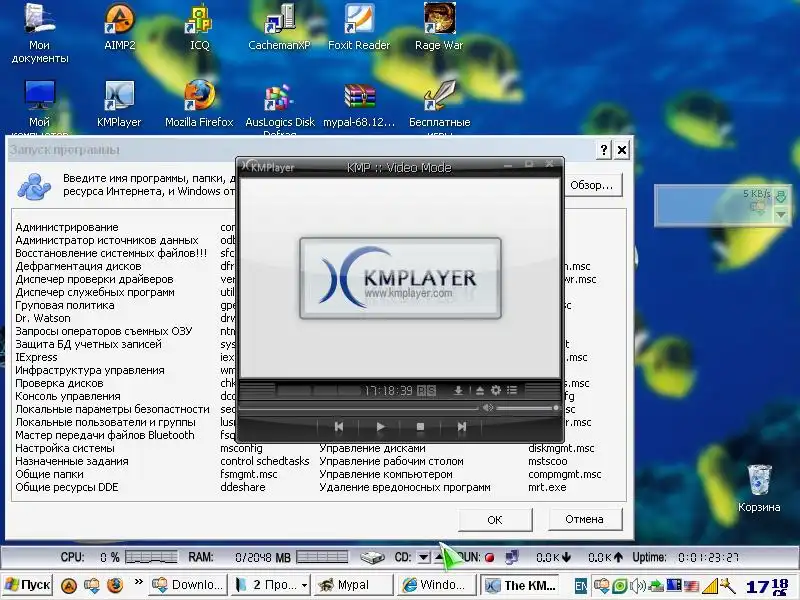800x600 pixels.
Task: Click the KMPlayer logo splash in video area
Action: coord(401,278)
